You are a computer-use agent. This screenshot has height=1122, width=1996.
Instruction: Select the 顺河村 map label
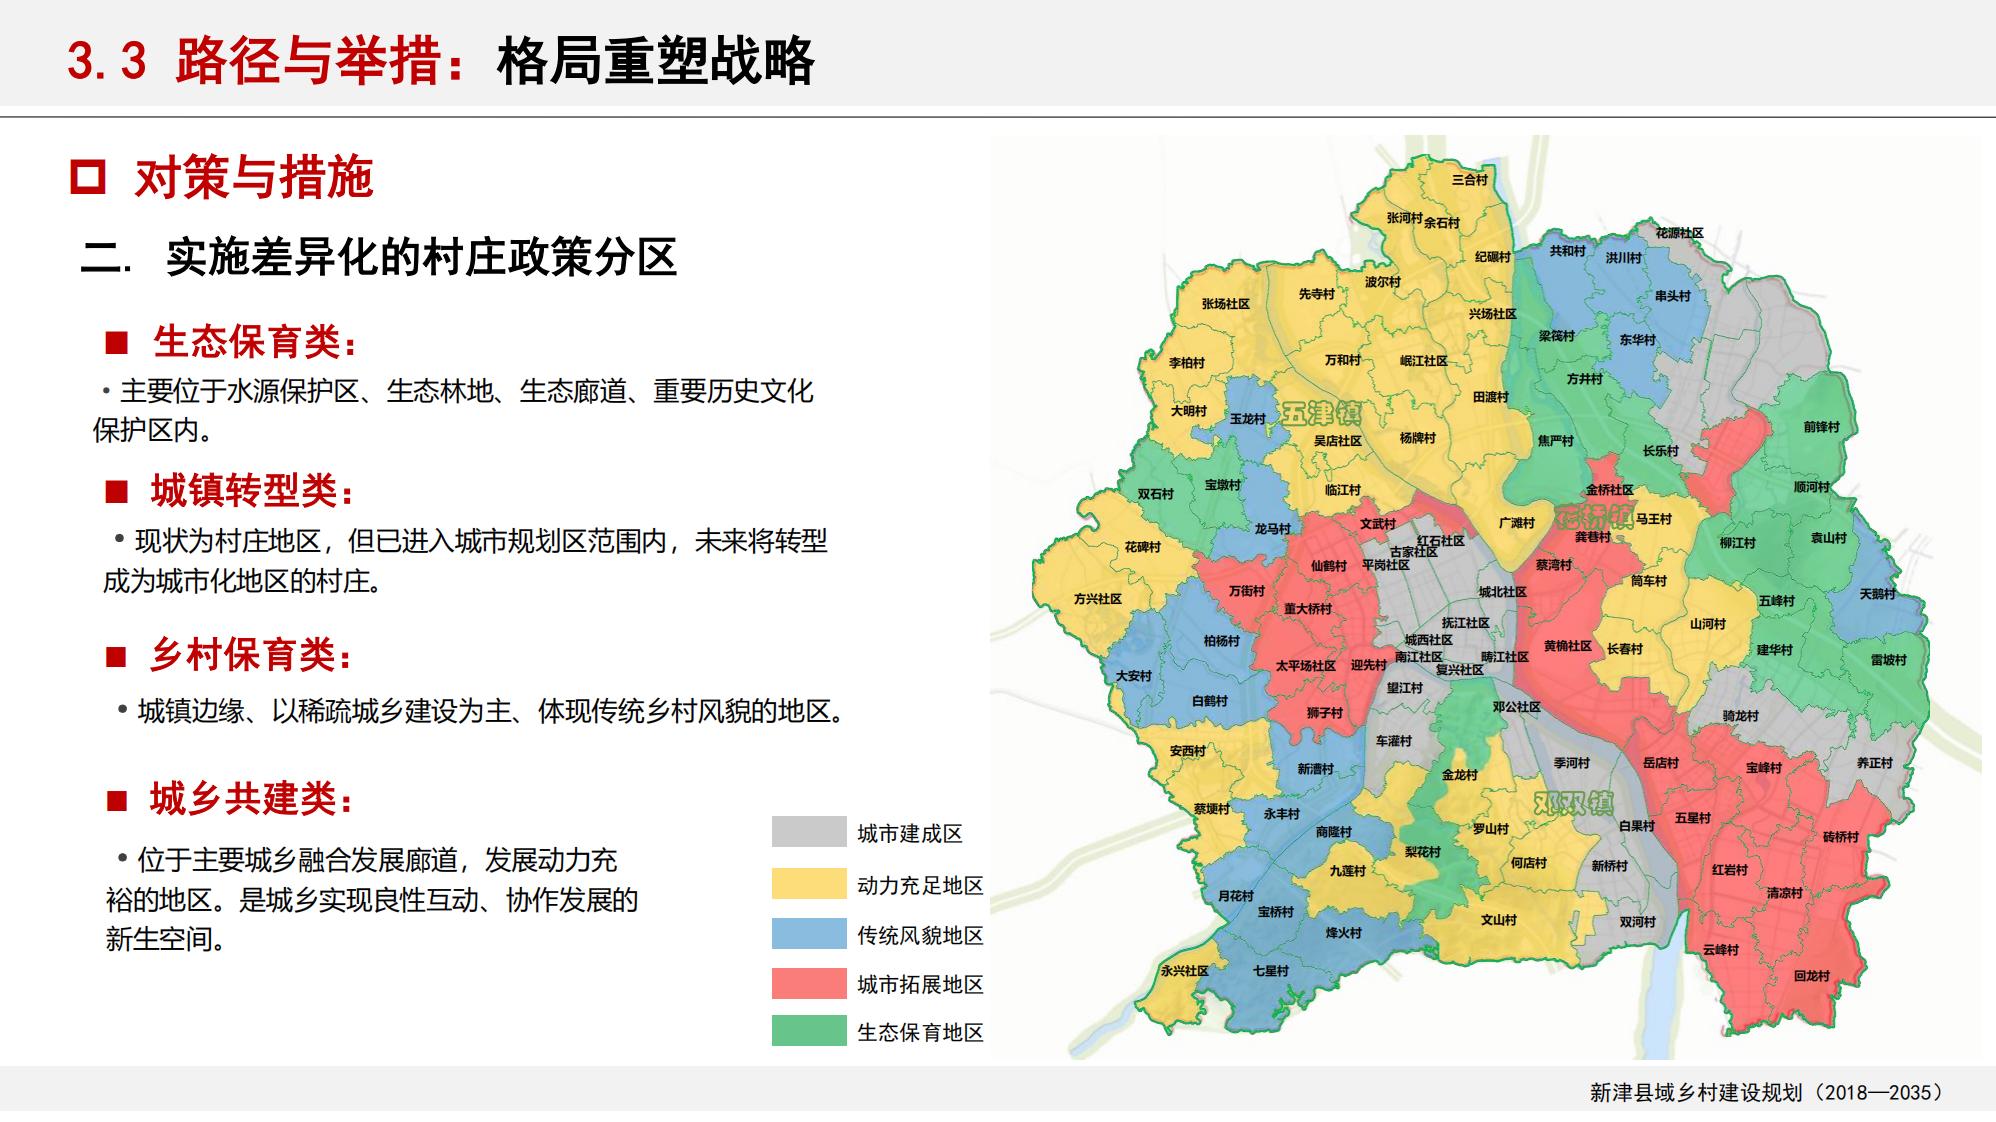click(x=1812, y=488)
